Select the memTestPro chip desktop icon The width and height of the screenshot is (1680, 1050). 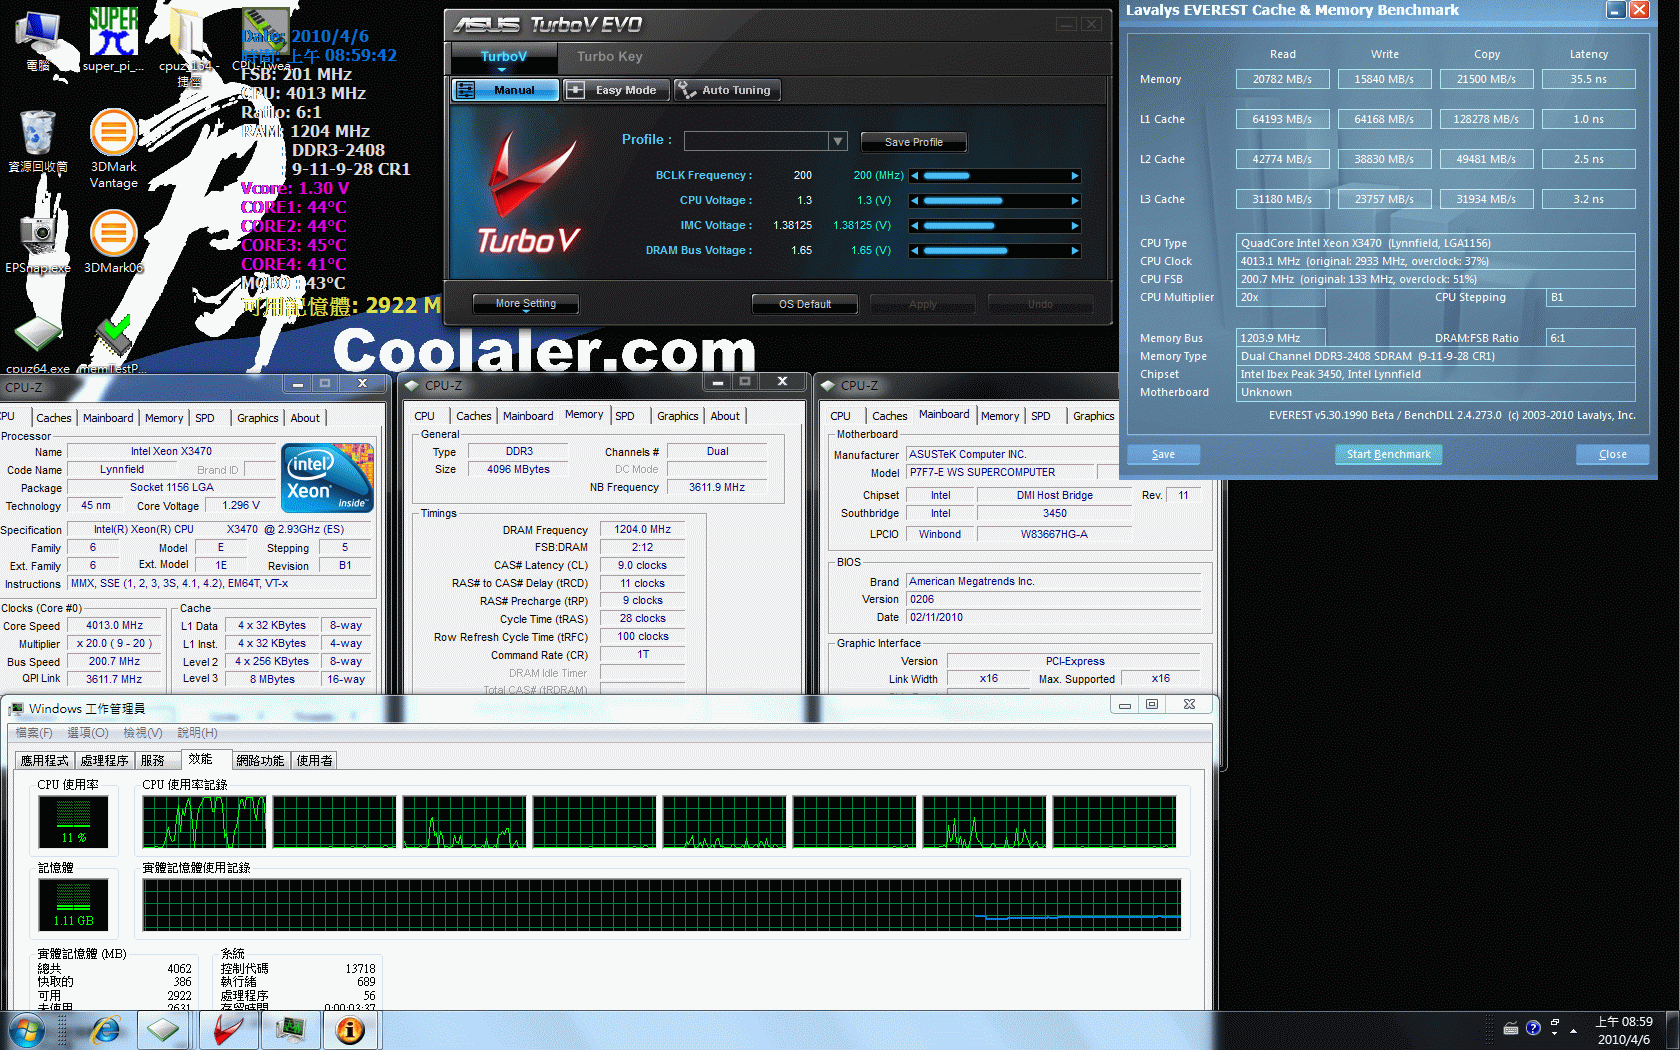click(x=113, y=342)
